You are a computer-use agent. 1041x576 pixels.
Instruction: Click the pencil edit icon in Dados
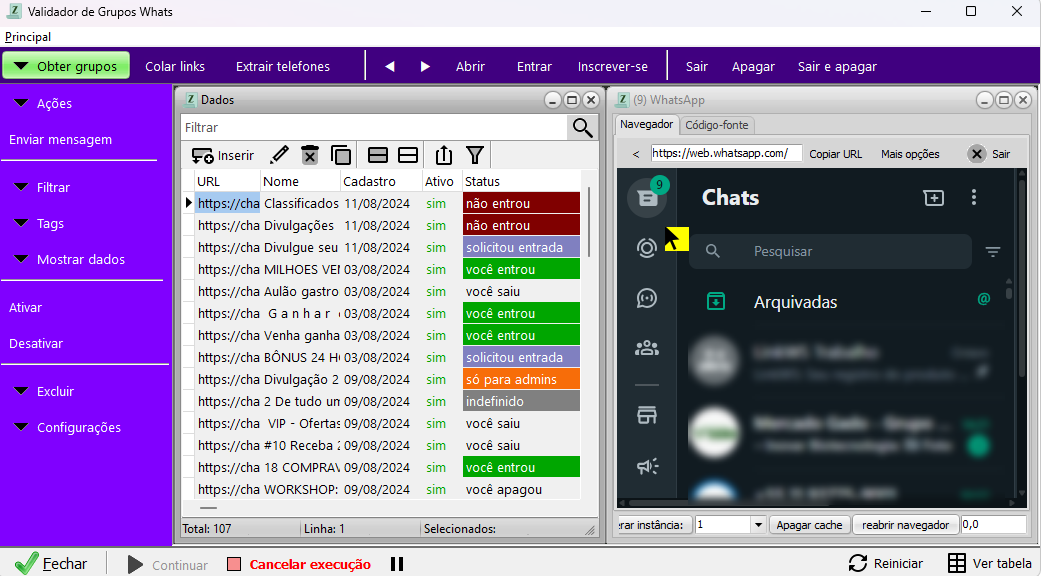[x=280, y=155]
